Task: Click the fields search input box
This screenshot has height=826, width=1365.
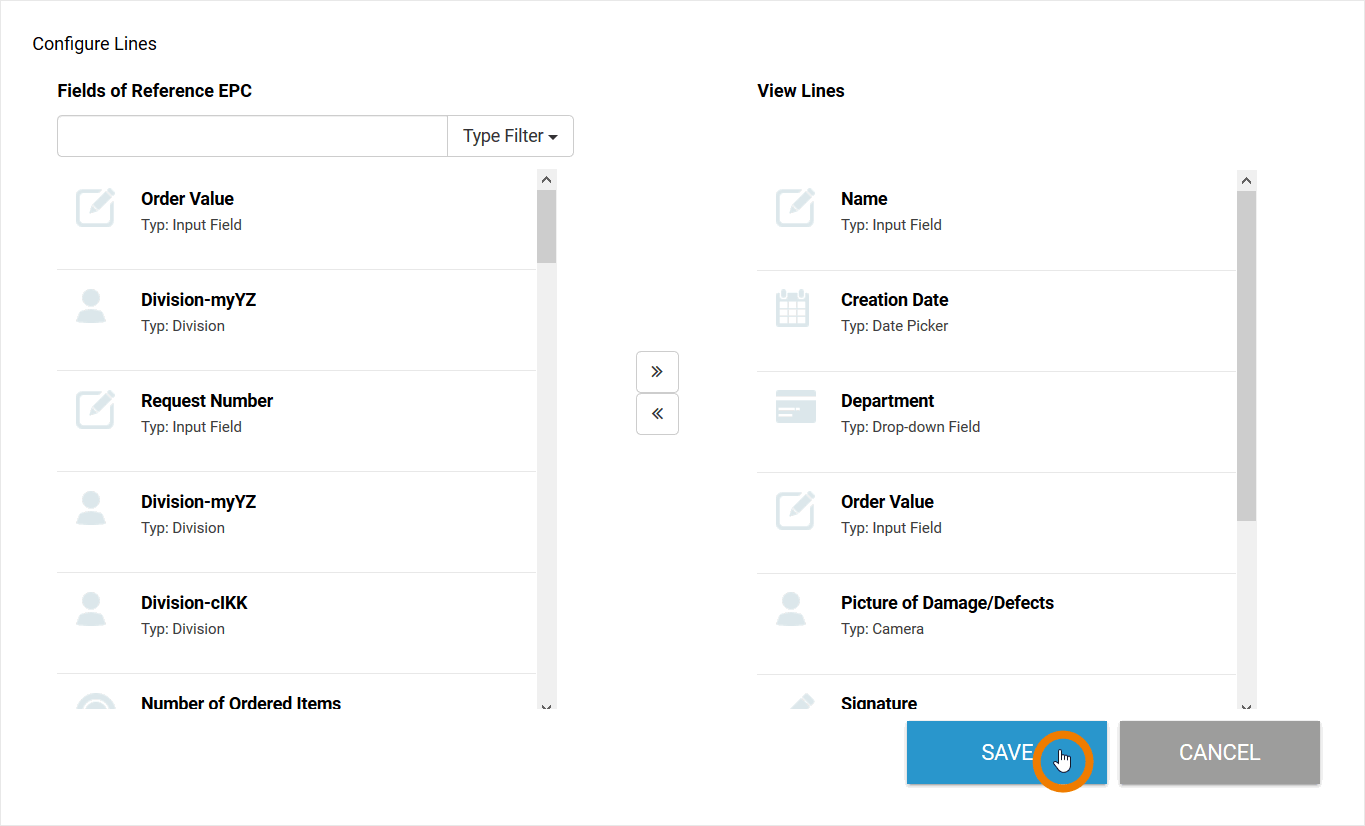Action: pos(252,136)
